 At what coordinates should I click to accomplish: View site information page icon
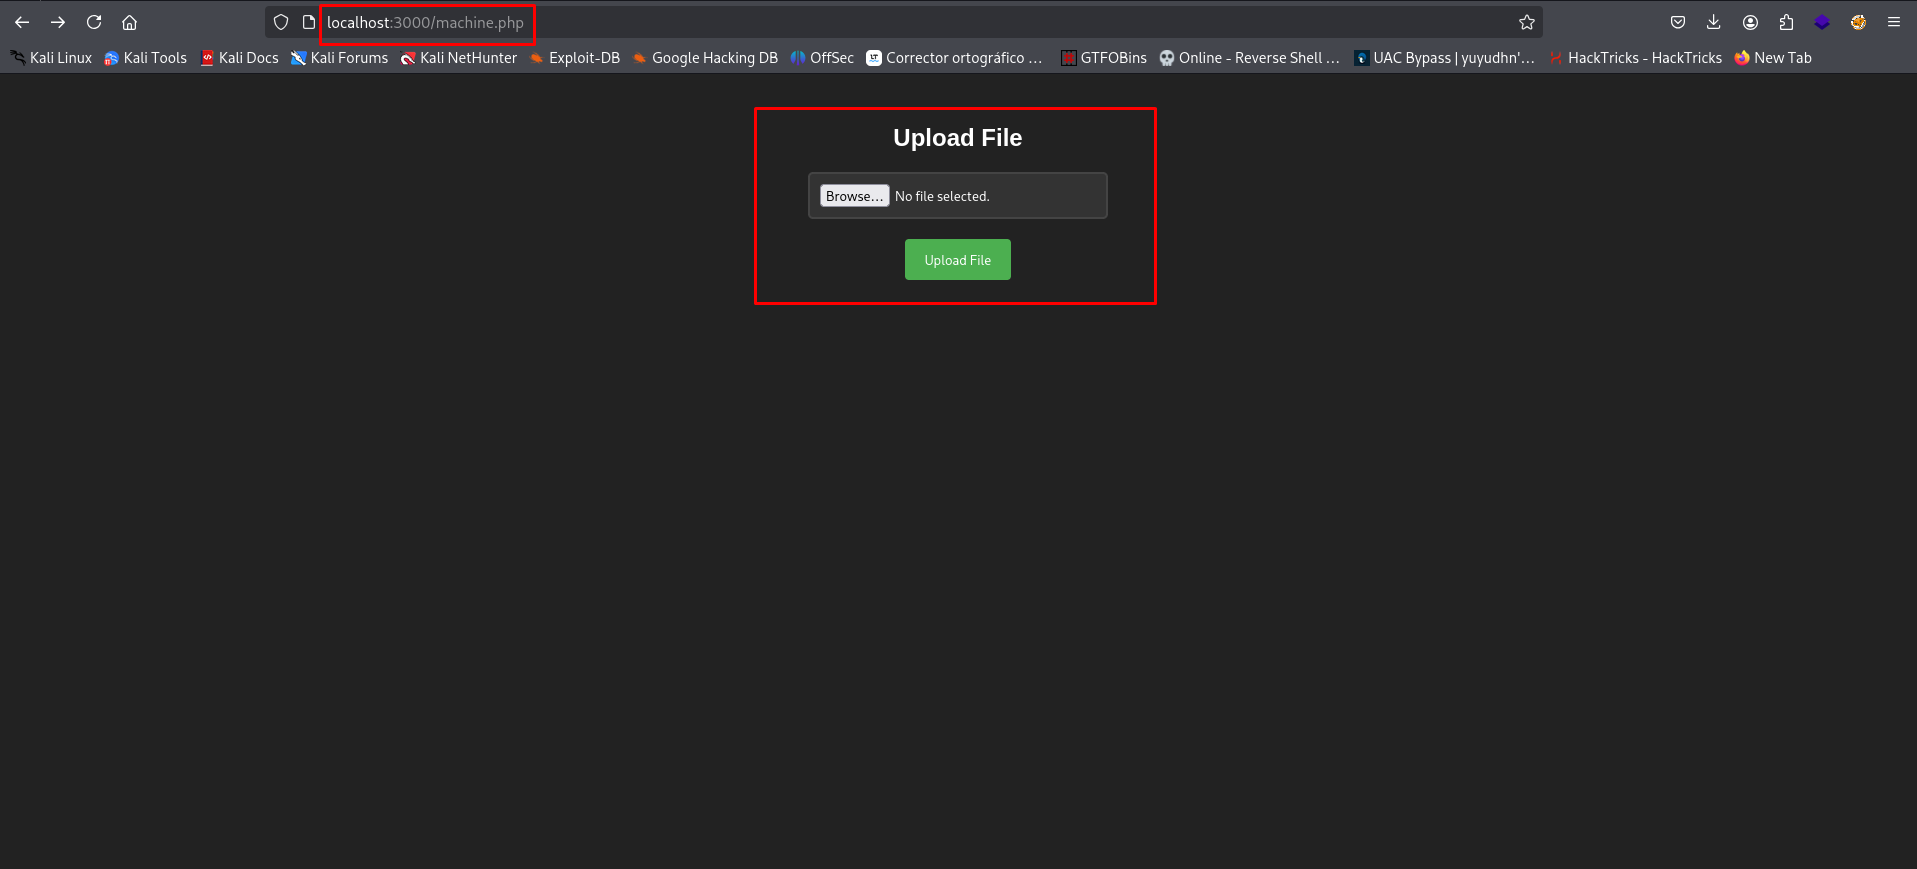pos(309,22)
